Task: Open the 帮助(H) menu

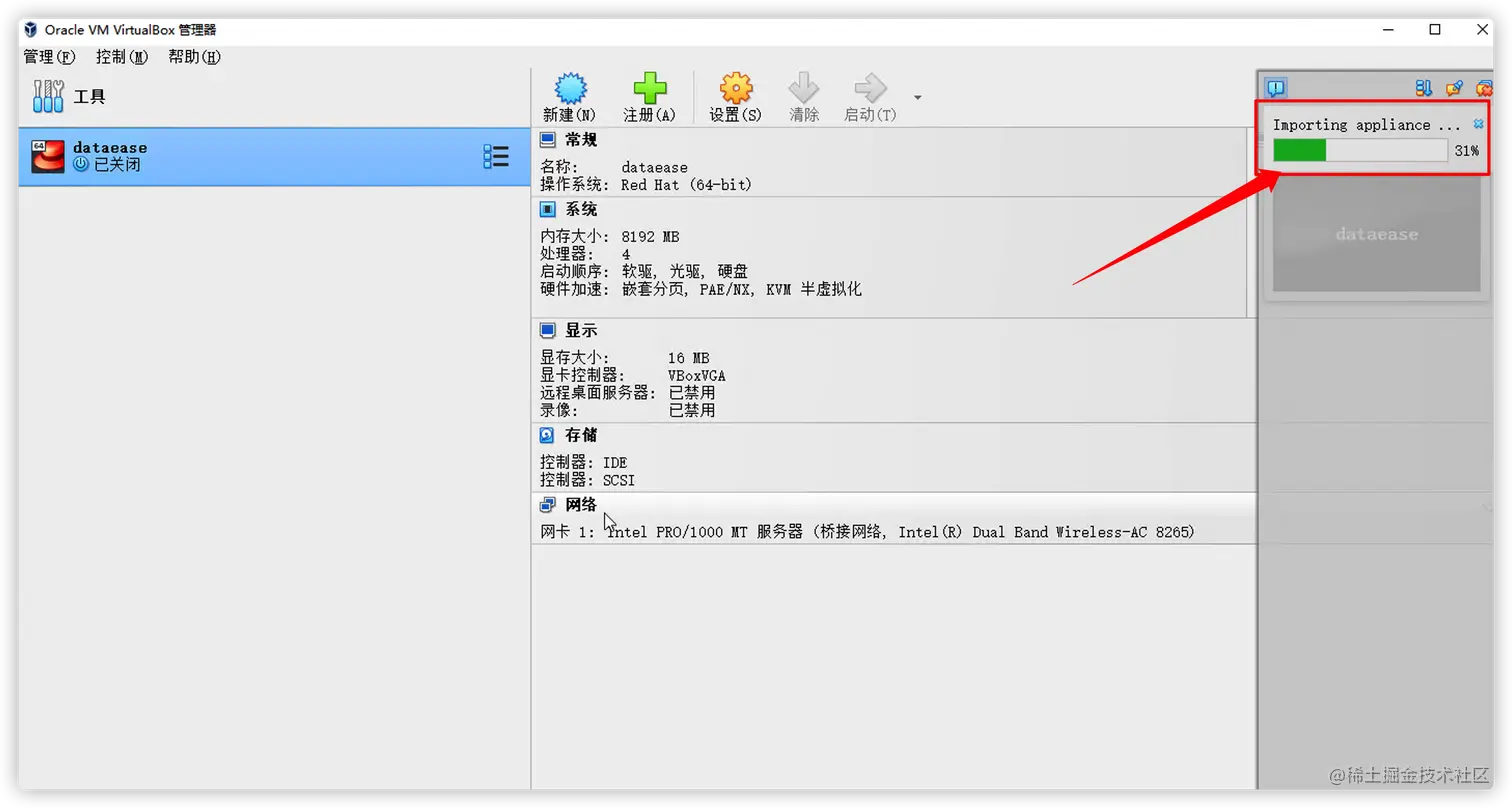Action: [x=194, y=57]
